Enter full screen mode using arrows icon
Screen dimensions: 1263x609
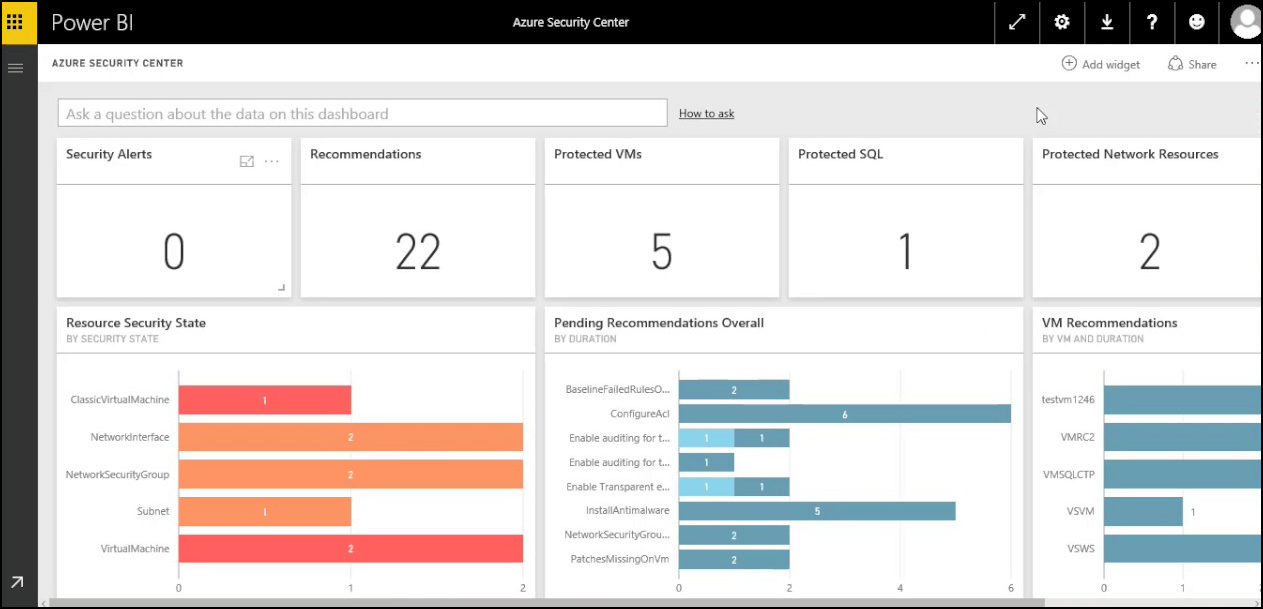[1017, 22]
